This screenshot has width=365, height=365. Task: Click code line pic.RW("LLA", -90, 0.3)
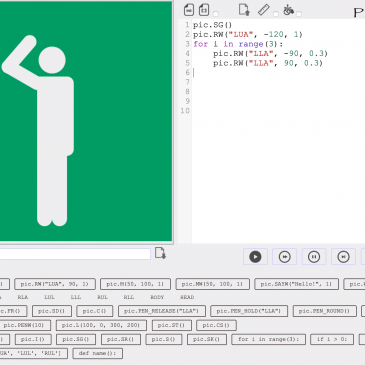[x=270, y=54]
